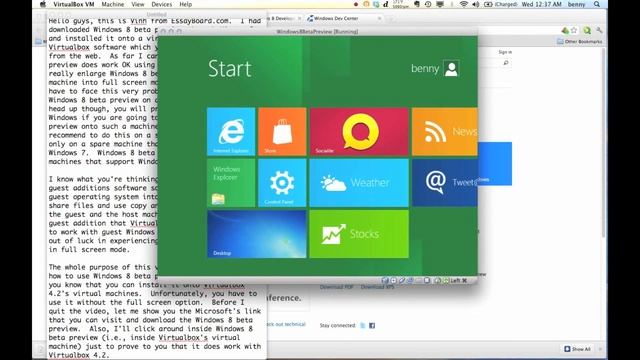This screenshot has width=640, height=360.
Task: Click the browser window vertical scrollbar
Action: 603,143
